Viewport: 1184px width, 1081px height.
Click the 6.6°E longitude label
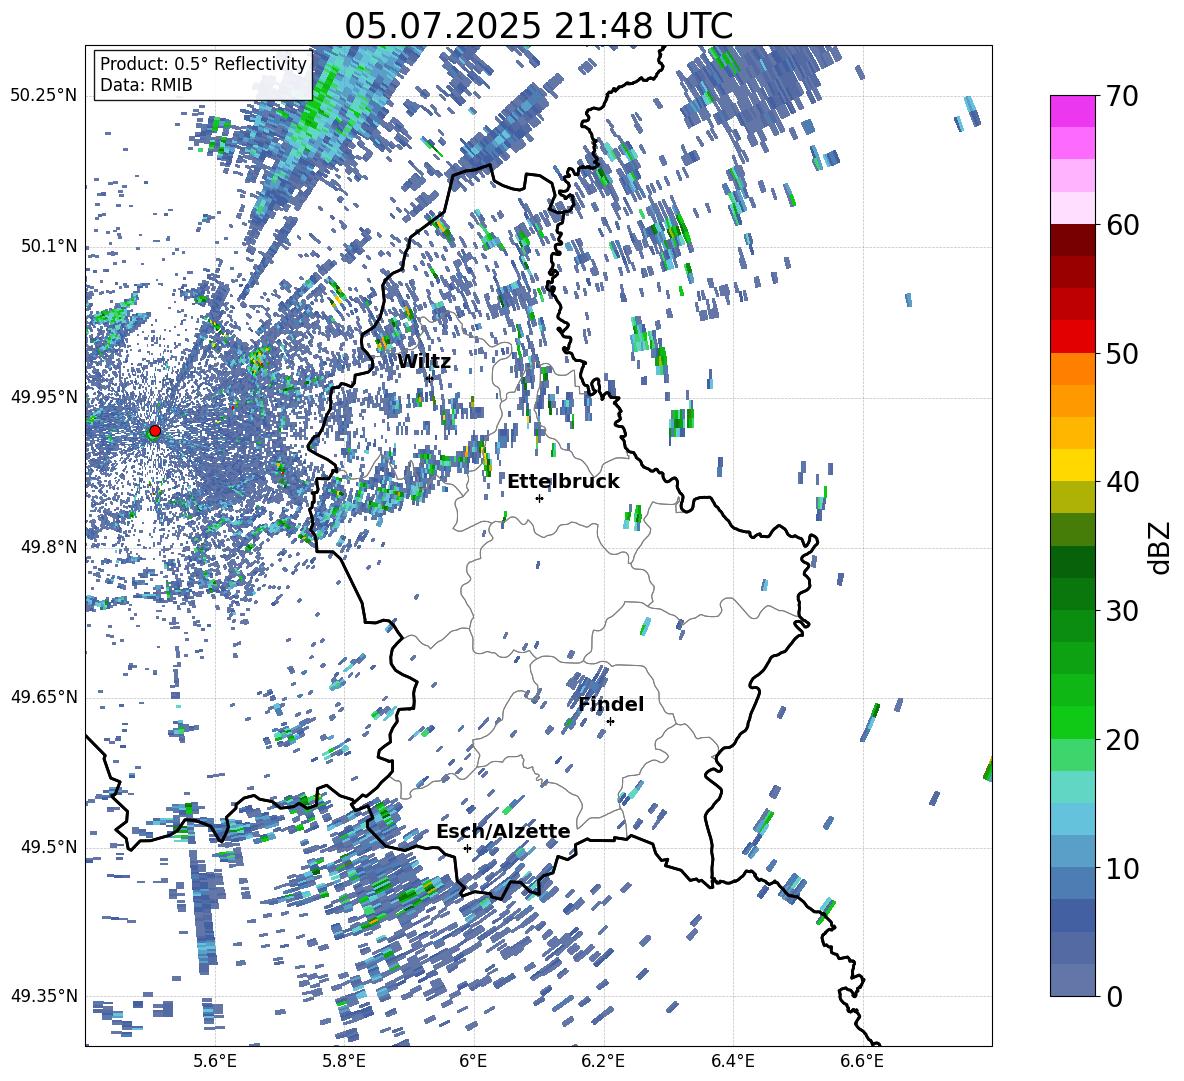click(862, 1061)
